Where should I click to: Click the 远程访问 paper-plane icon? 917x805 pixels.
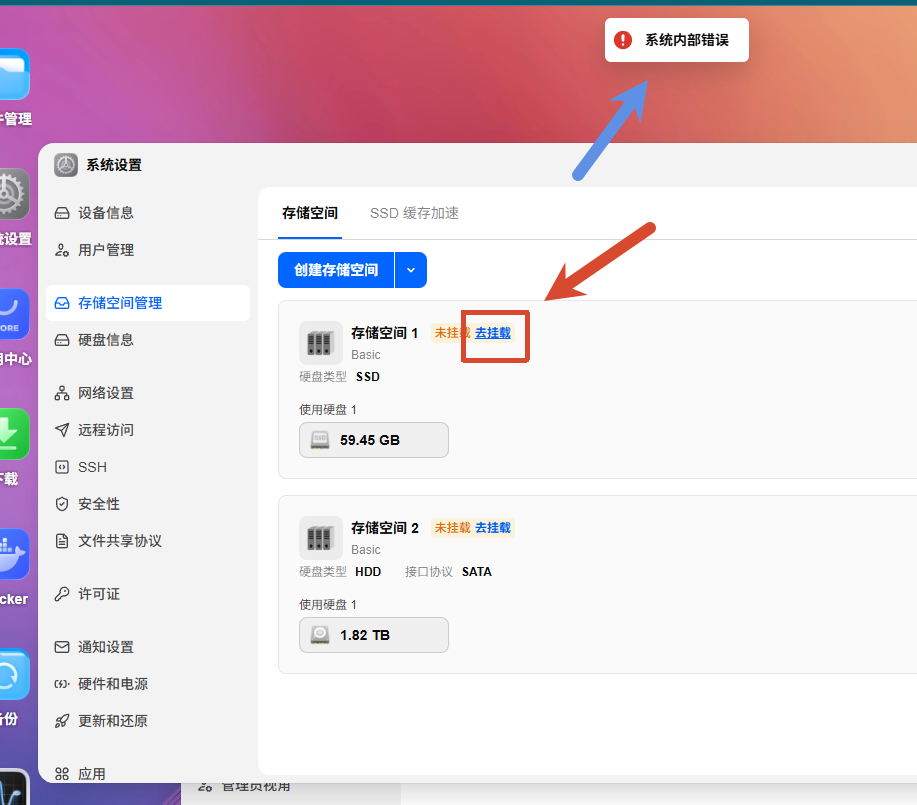(x=62, y=430)
